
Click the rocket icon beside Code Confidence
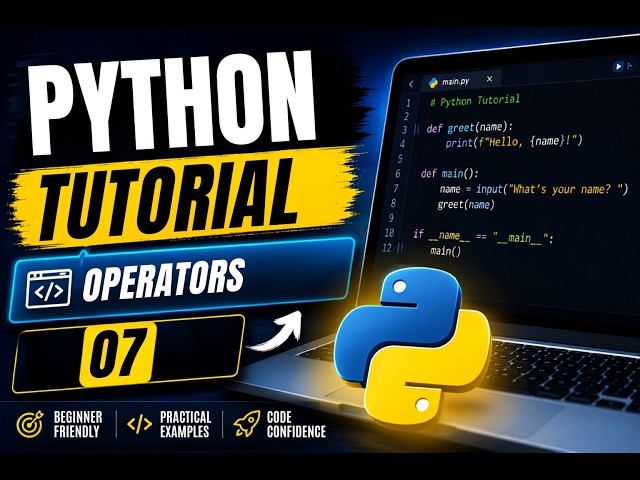tap(247, 424)
